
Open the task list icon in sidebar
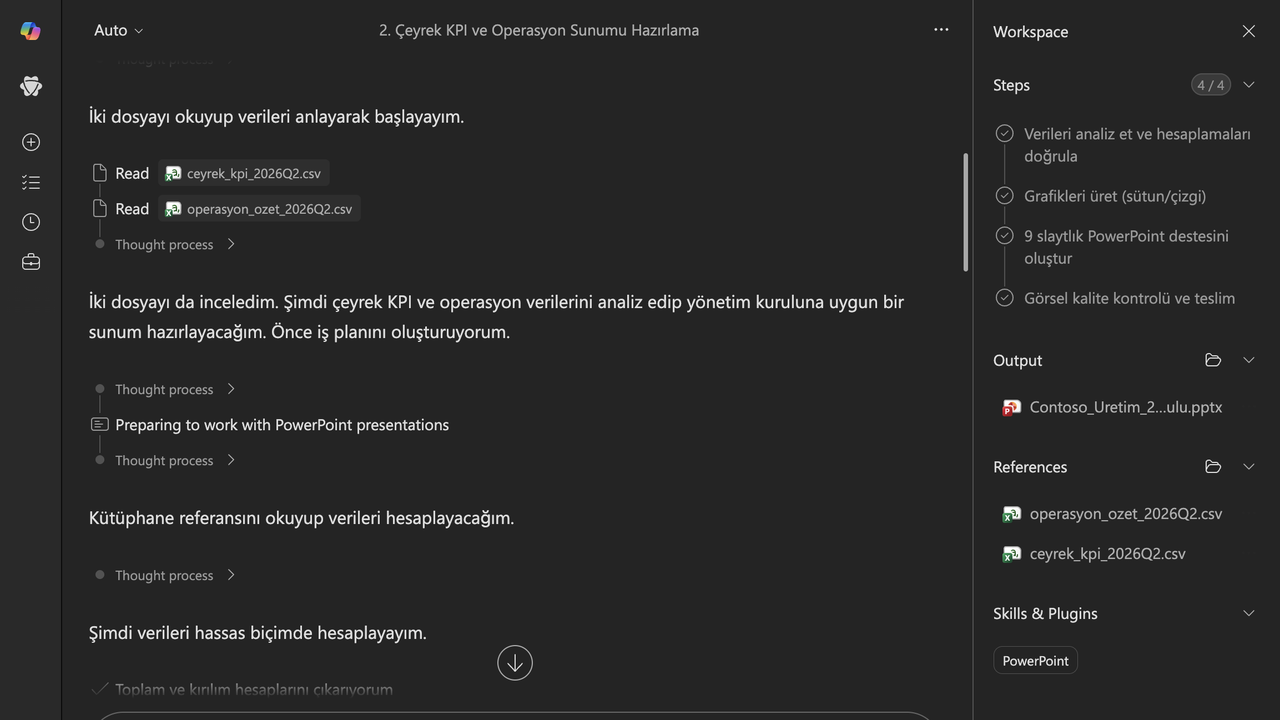pyautogui.click(x=31, y=182)
